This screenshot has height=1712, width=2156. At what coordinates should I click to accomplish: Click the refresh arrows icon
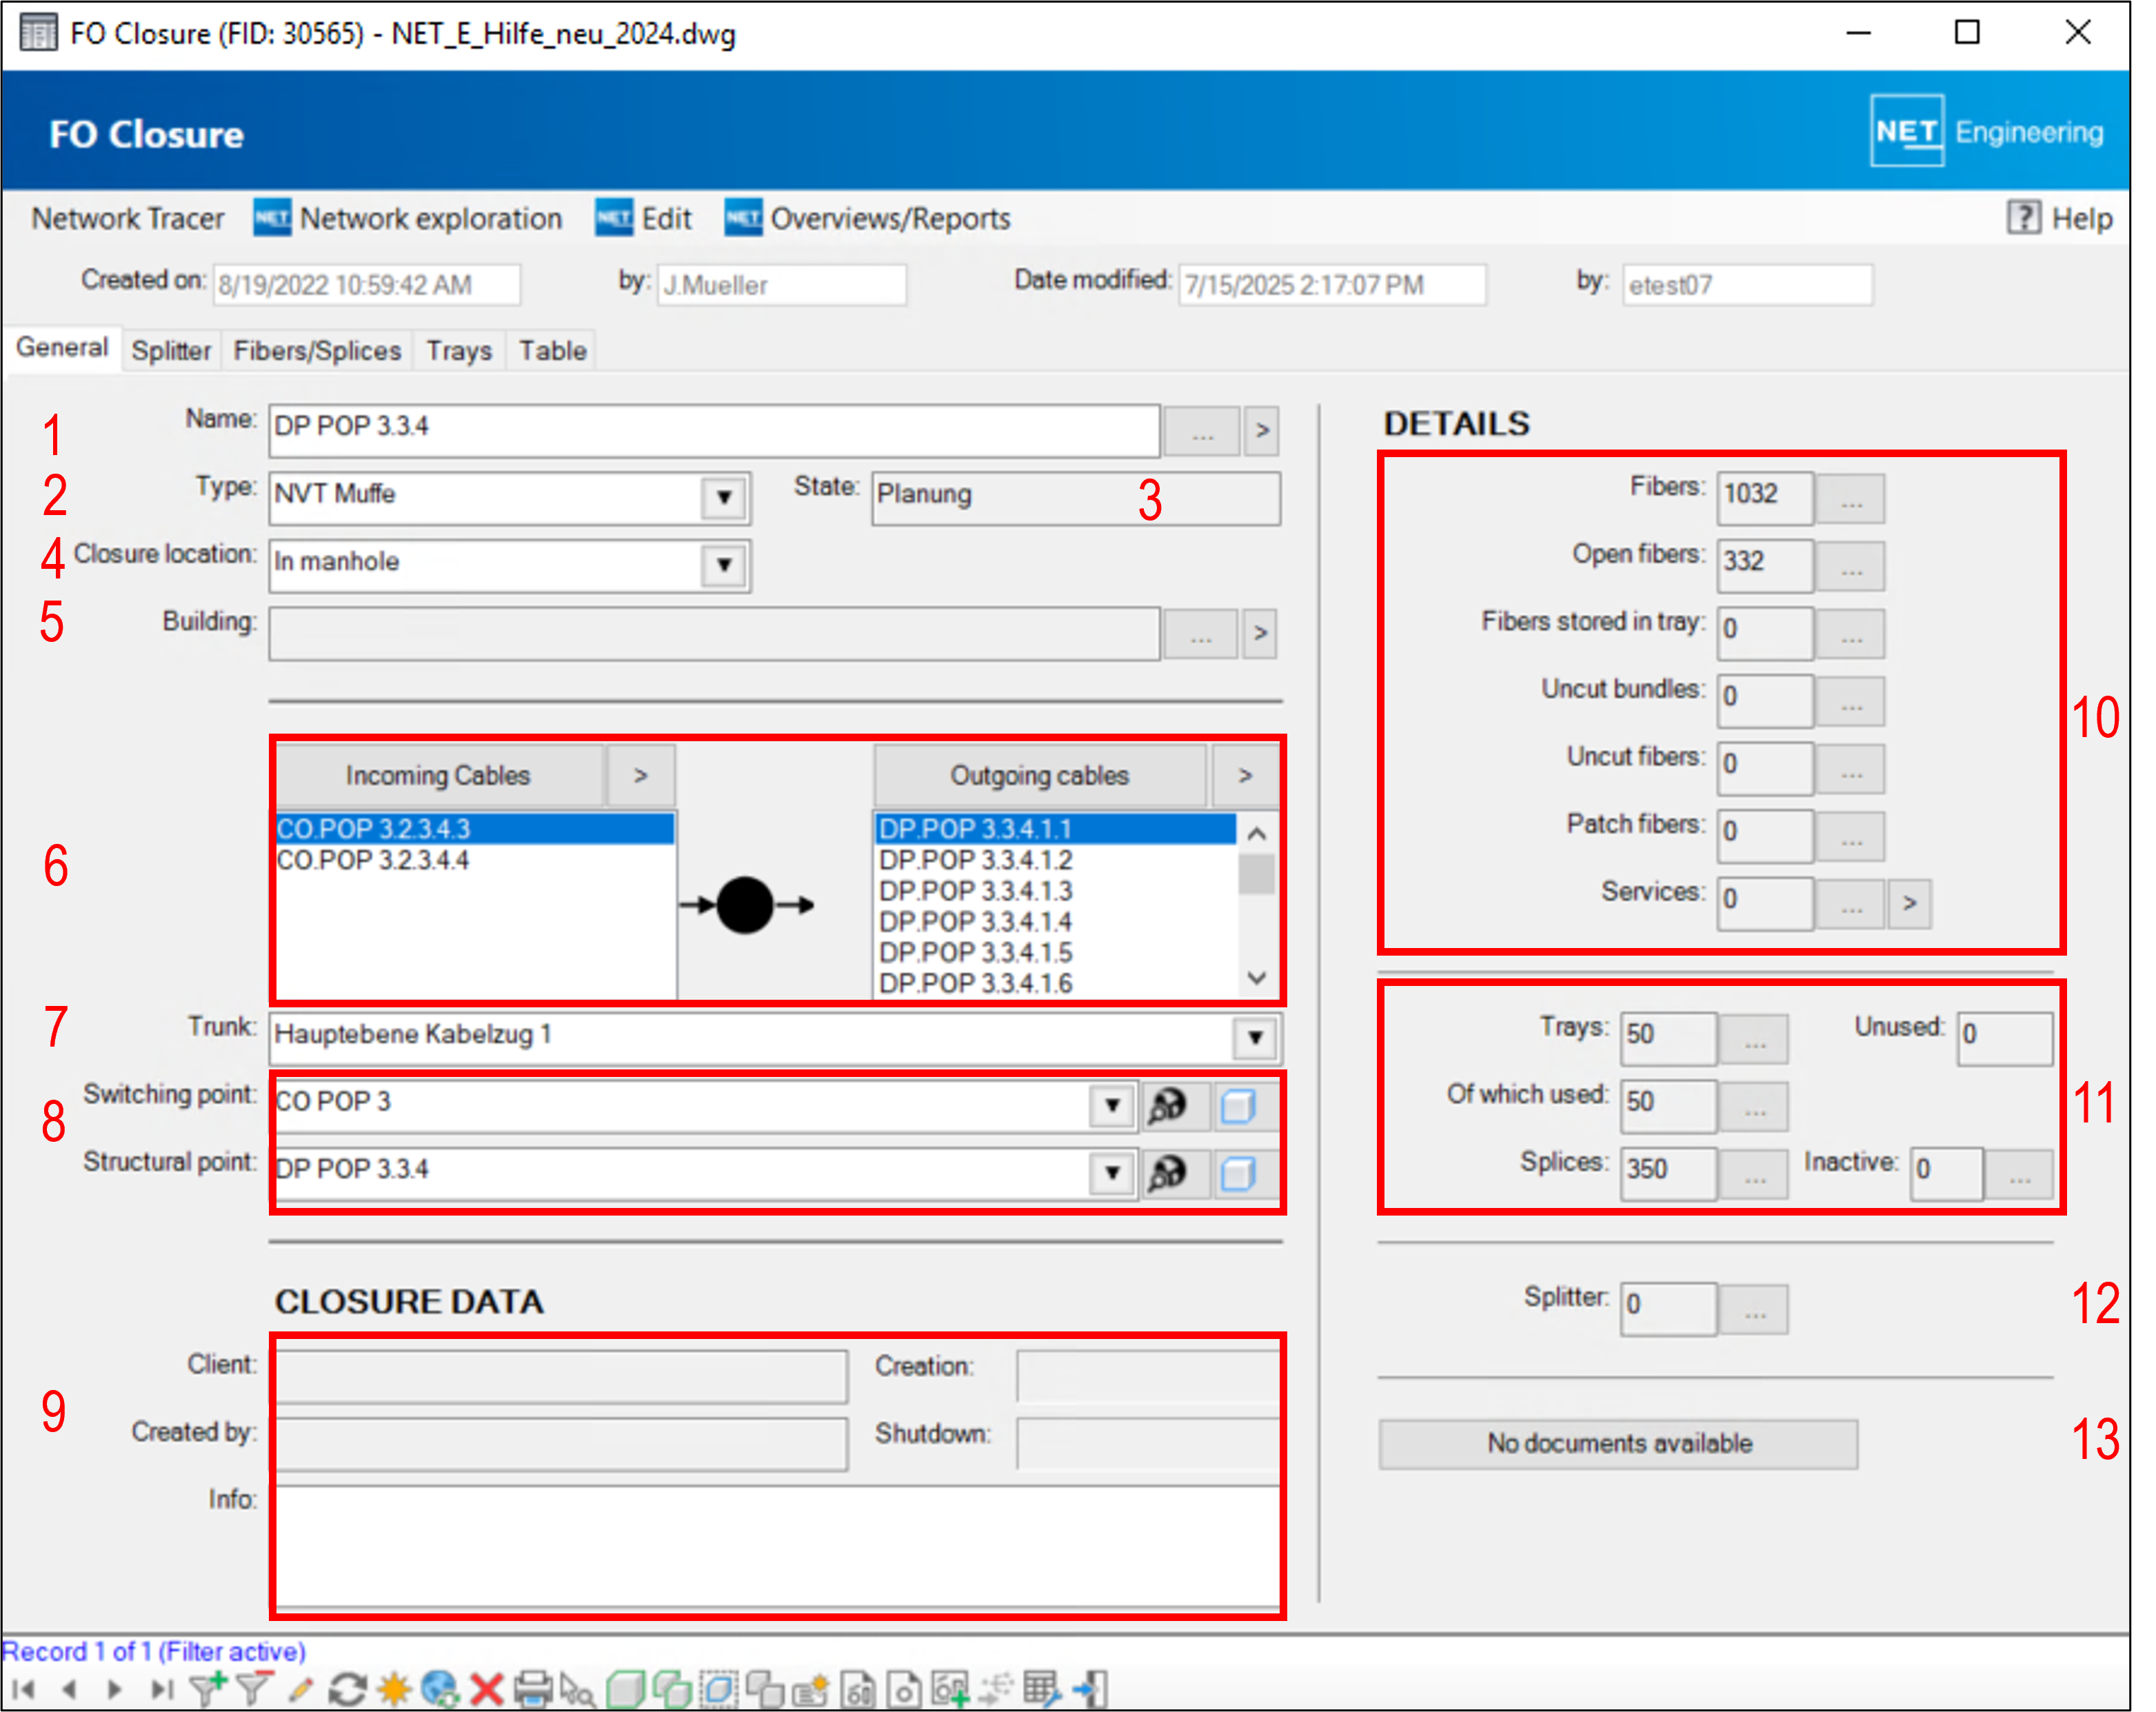[x=347, y=1689]
